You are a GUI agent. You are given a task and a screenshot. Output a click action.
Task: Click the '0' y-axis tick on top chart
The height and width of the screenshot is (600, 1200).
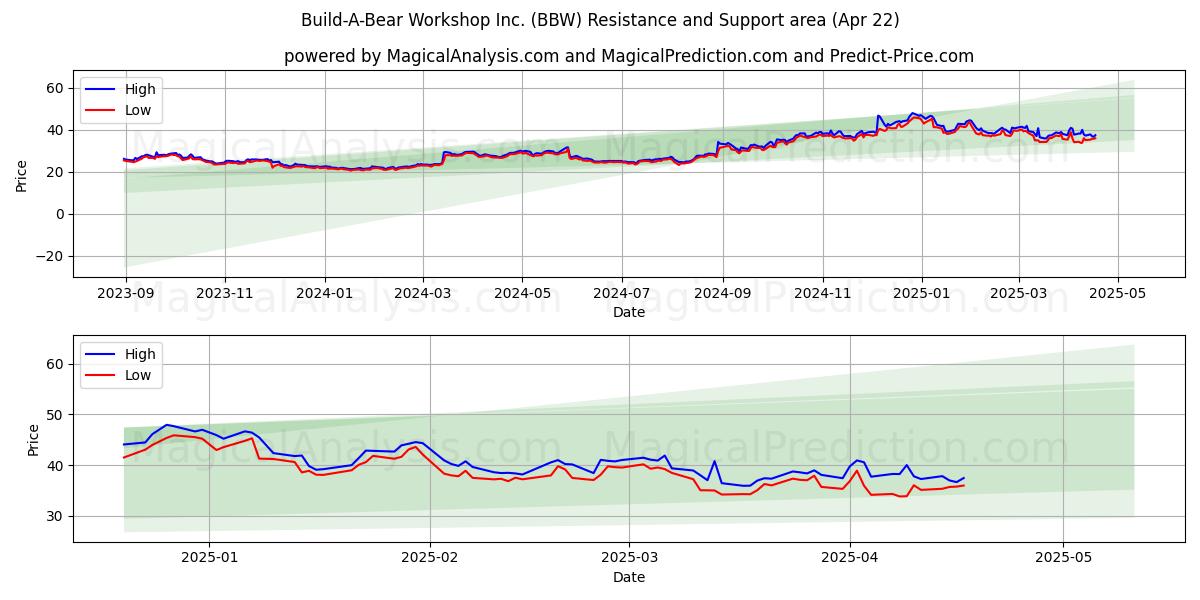point(60,215)
